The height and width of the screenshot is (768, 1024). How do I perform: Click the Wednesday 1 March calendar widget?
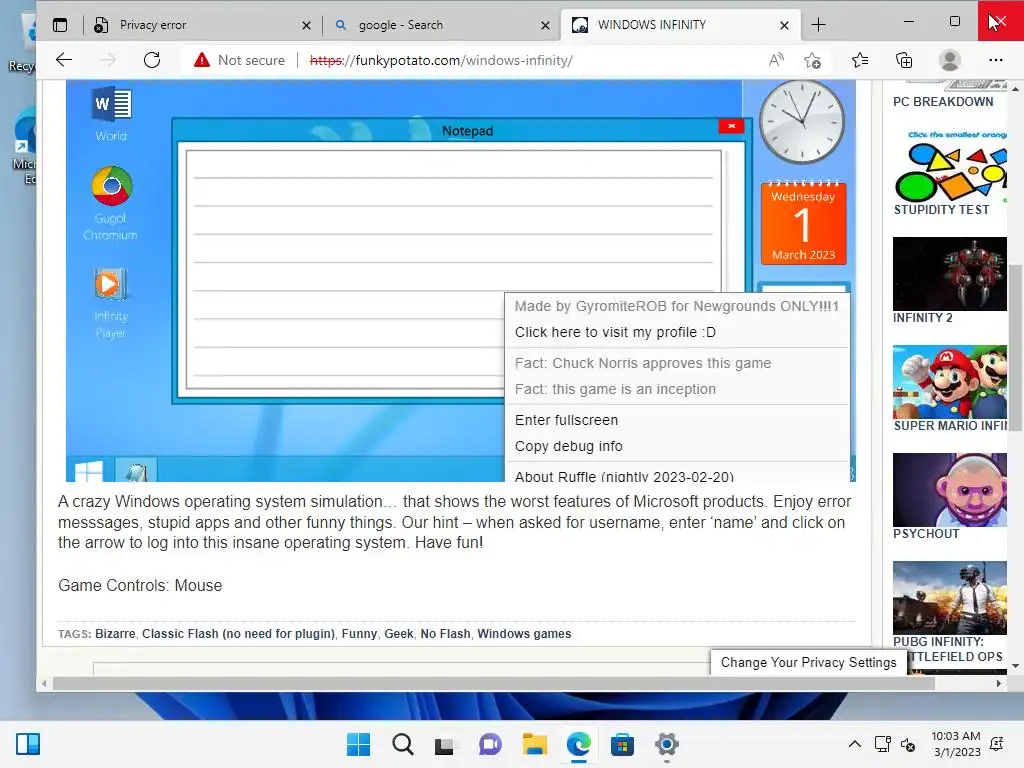(x=803, y=223)
